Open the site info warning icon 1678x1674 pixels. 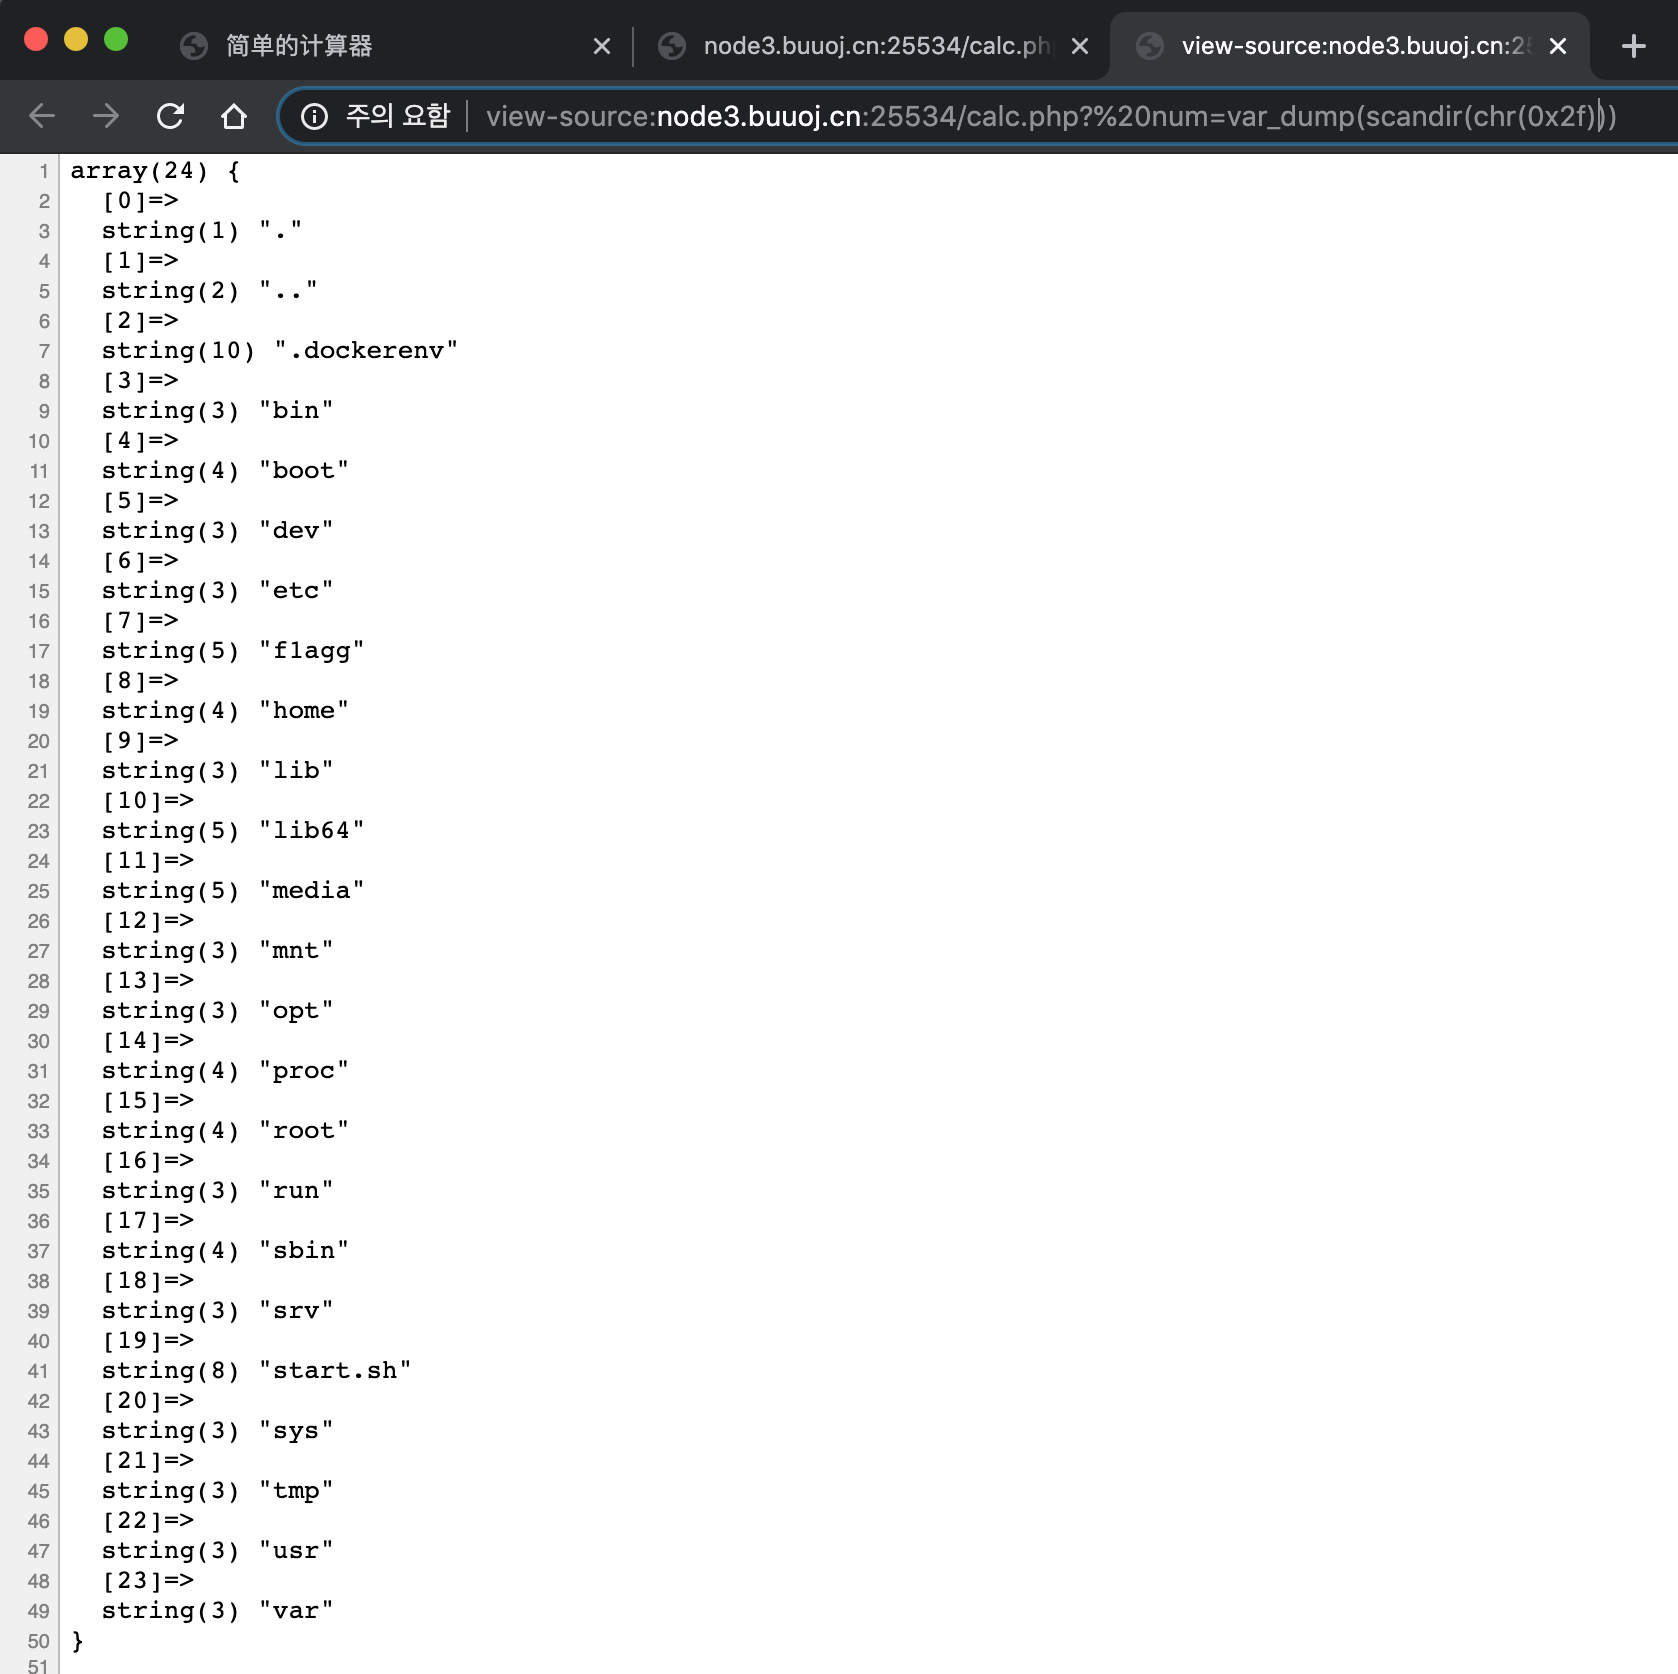[x=314, y=117]
